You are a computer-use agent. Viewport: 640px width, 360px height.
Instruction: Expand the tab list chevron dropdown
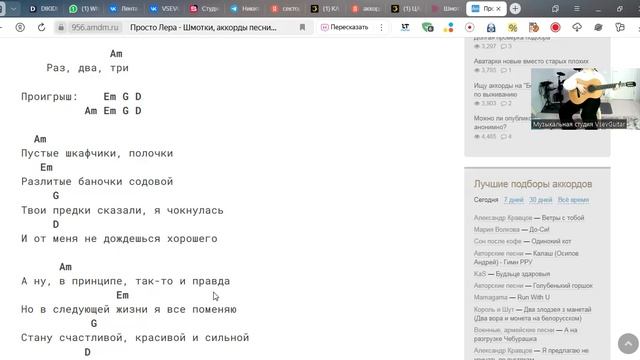click(13, 8)
